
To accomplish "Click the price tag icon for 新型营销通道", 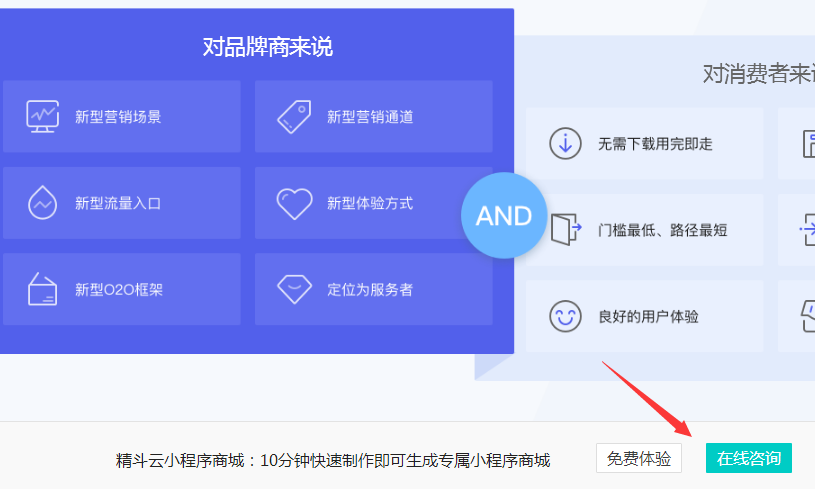I will (294, 116).
